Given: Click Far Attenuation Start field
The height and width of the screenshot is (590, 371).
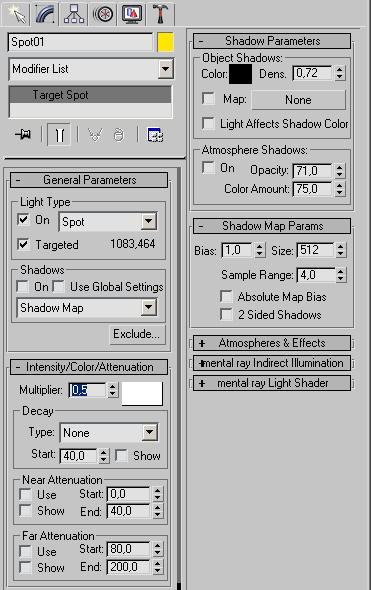Looking at the screenshot, I should [129, 549].
